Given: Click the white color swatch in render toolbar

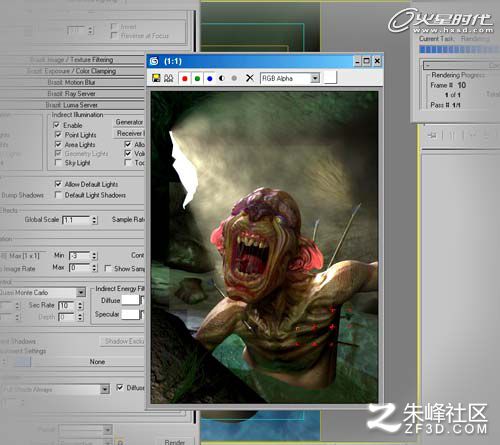Looking at the screenshot, I should pos(330,78).
